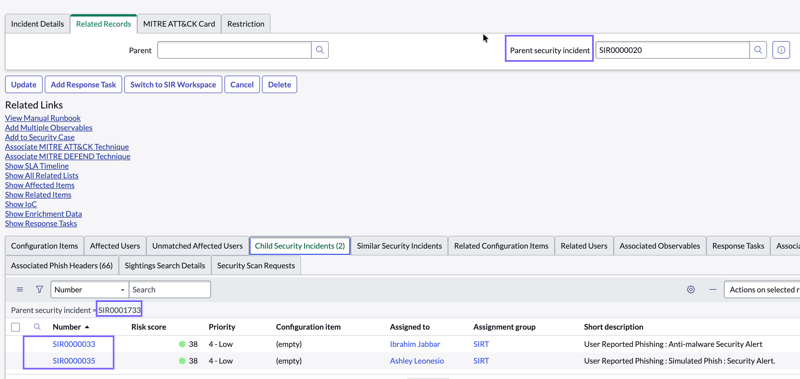This screenshot has width=800, height=379.
Task: Open incident SIR0000035 record
Action: (74, 361)
